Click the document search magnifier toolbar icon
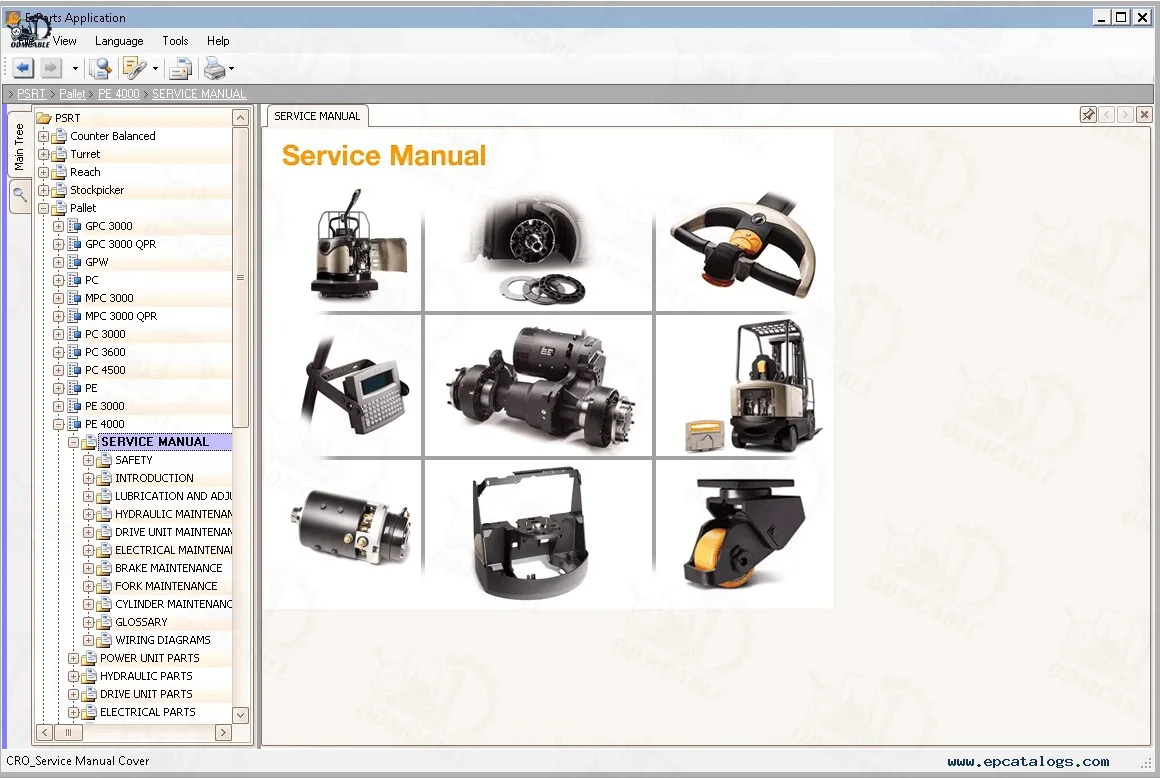 (x=99, y=68)
